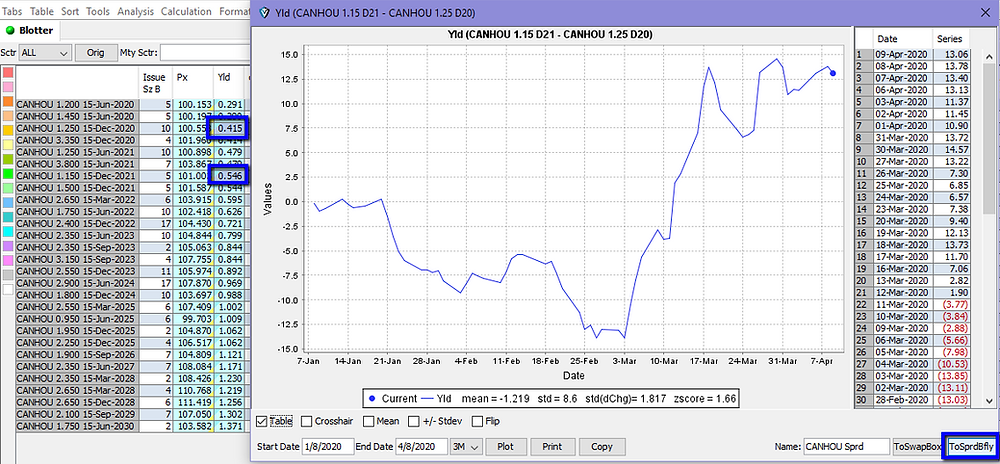Click the Print button
The height and width of the screenshot is (464, 1000).
(553, 446)
